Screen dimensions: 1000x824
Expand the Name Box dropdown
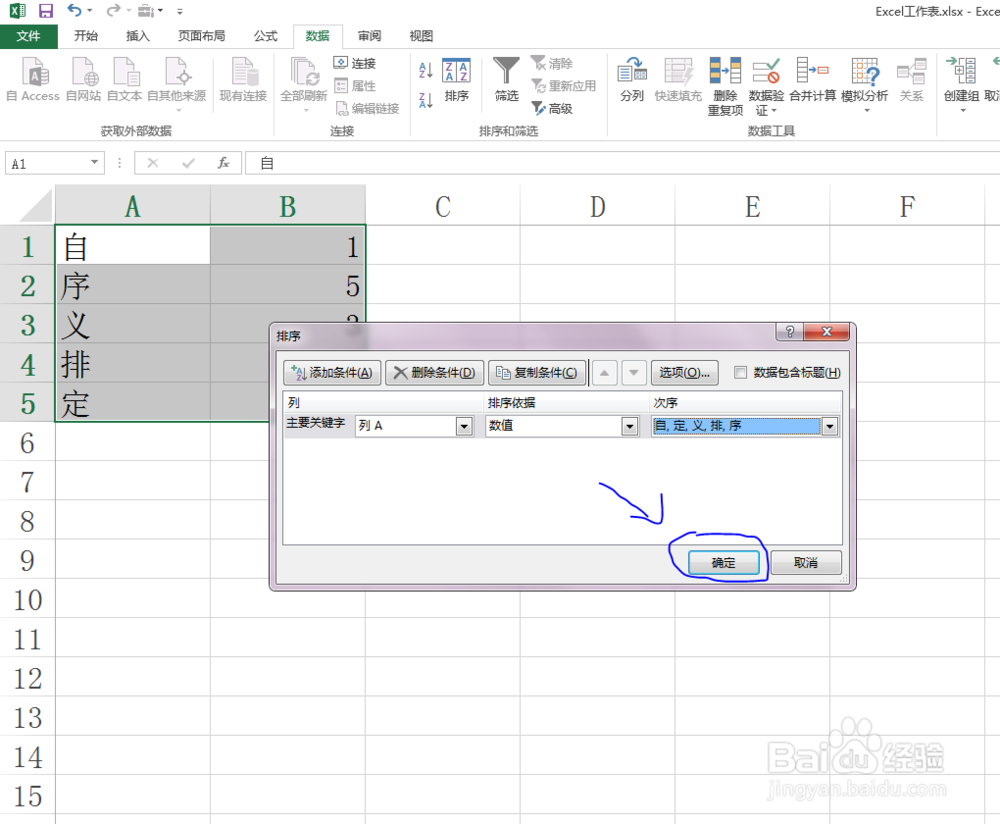point(94,163)
